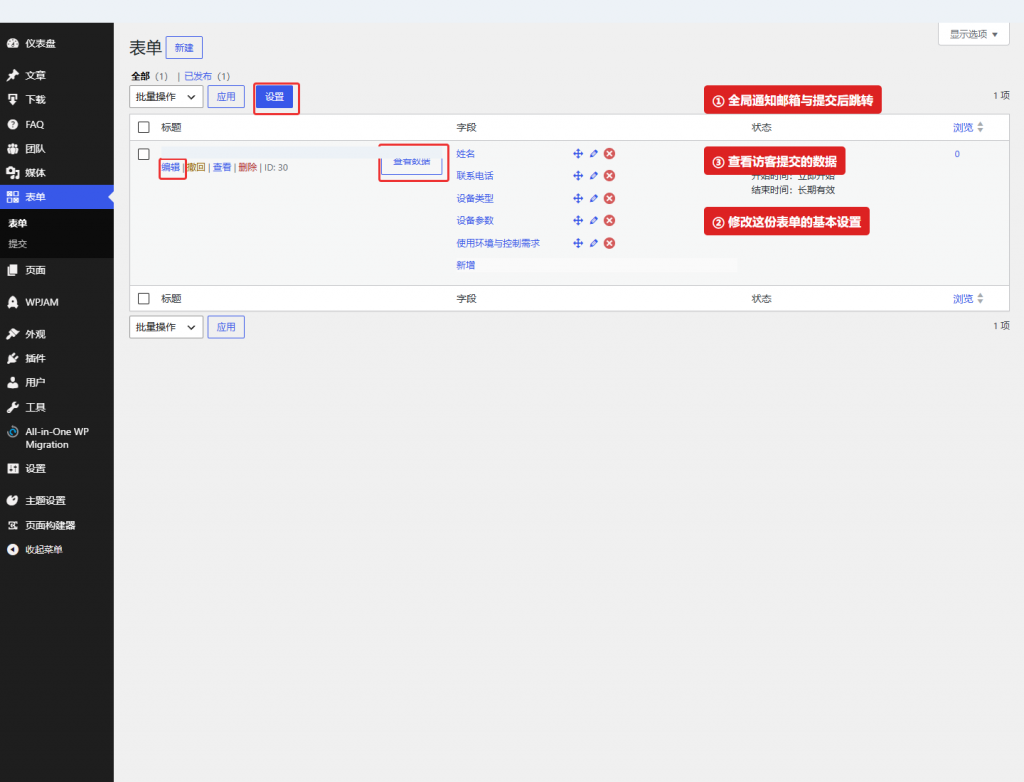Click the view count 0 link

[x=957, y=154]
